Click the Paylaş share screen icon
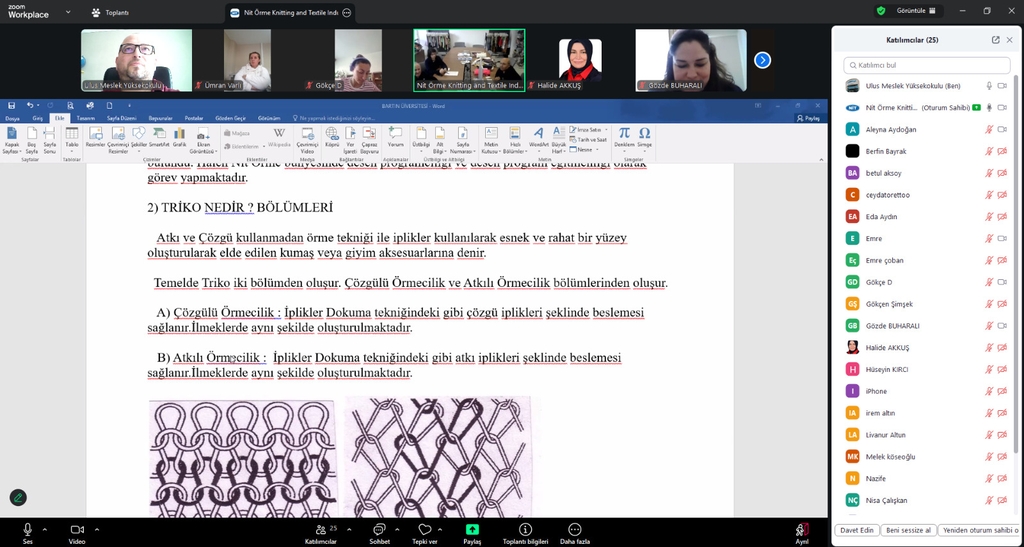 pos(472,529)
